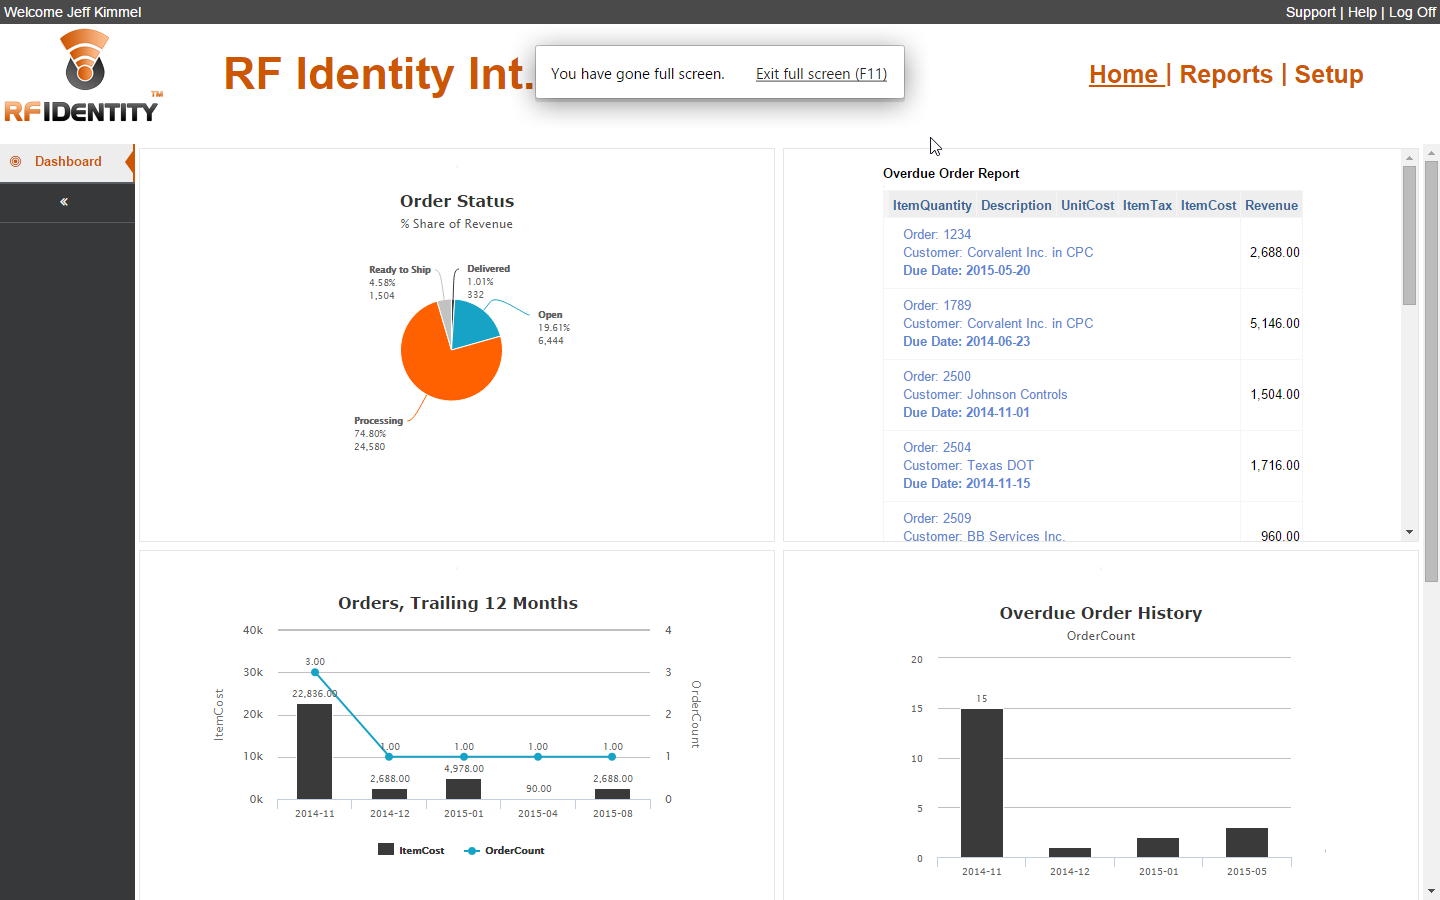The height and width of the screenshot is (900, 1440).
Task: Click Due Date: 2014-06-23
Action: click(x=966, y=341)
